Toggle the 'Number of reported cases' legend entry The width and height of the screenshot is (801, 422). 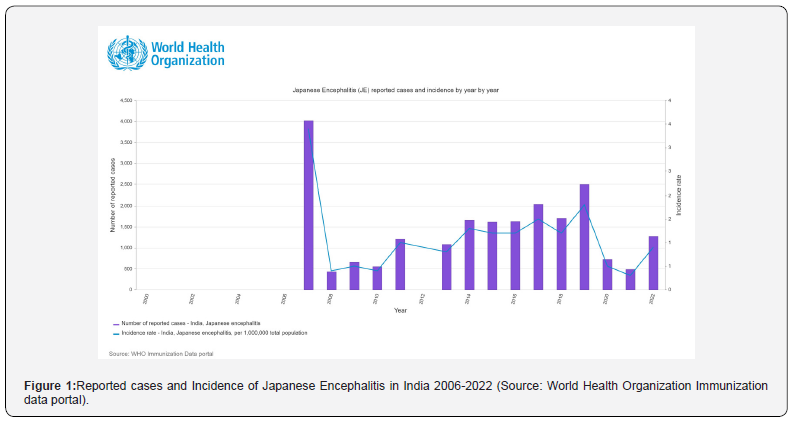click(186, 323)
